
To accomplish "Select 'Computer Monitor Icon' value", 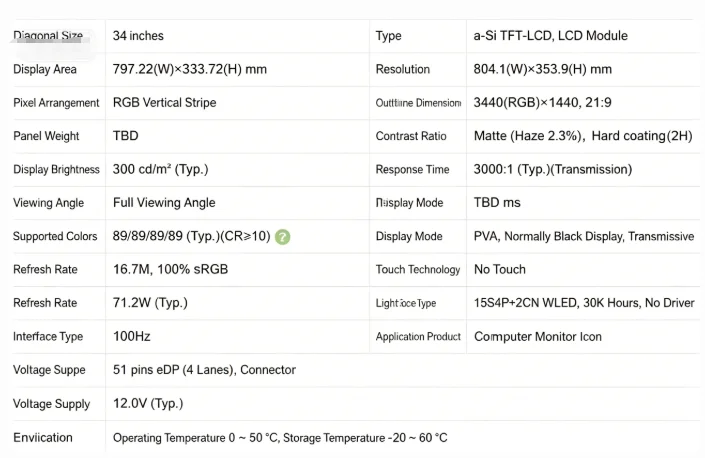I will (x=538, y=337).
